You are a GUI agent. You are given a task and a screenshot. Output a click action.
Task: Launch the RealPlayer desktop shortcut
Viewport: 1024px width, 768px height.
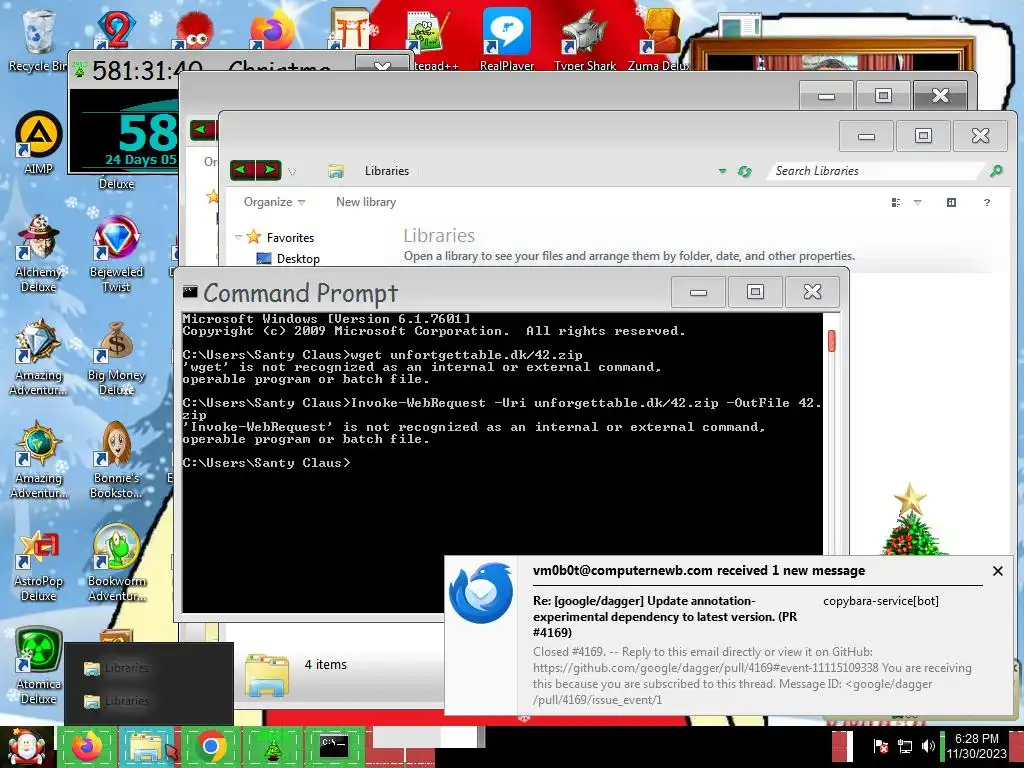click(x=507, y=38)
